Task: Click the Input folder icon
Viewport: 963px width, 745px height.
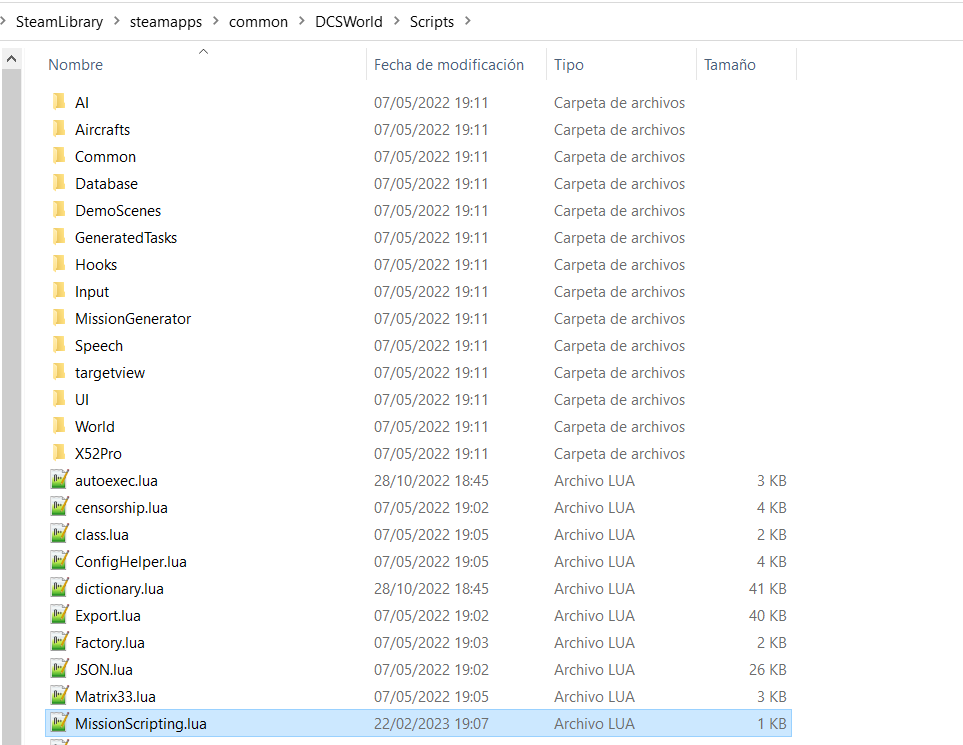Action: [x=59, y=291]
